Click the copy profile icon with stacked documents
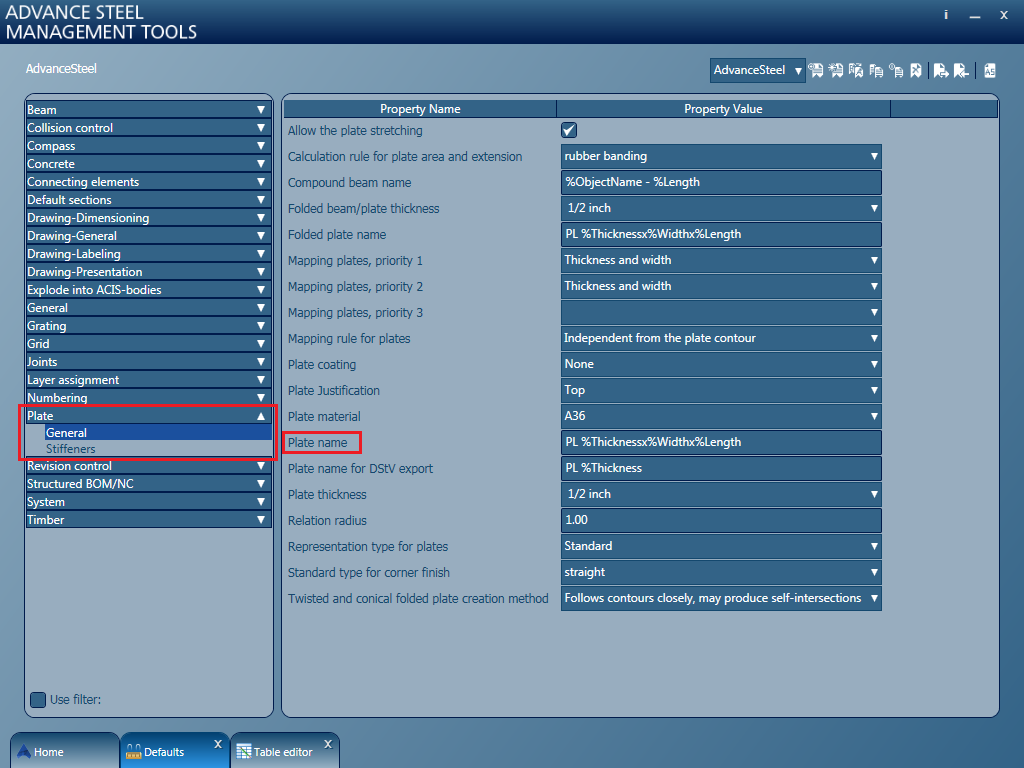 coord(876,70)
